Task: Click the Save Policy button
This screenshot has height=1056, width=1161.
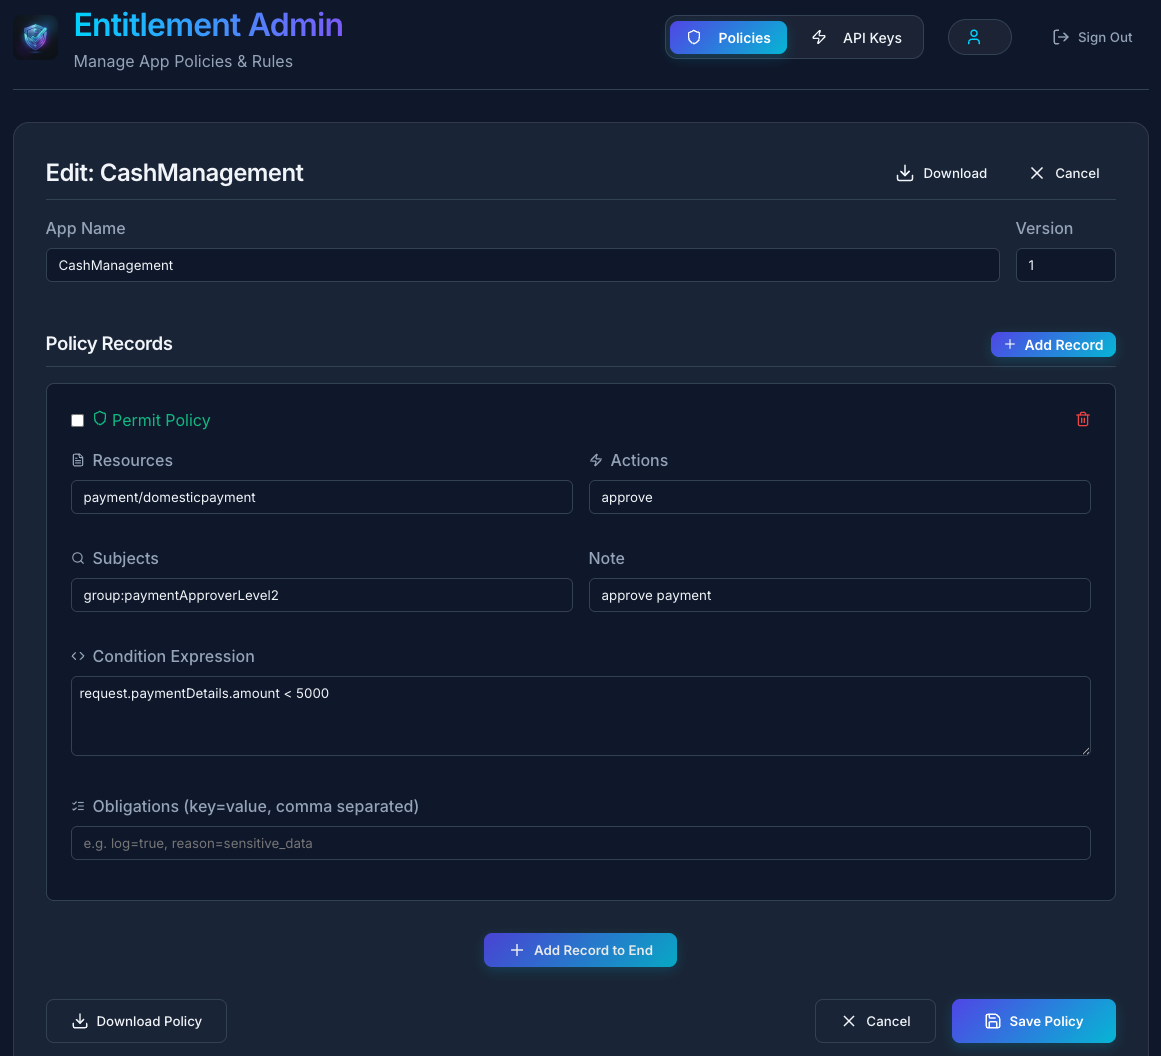Action: (1033, 1020)
